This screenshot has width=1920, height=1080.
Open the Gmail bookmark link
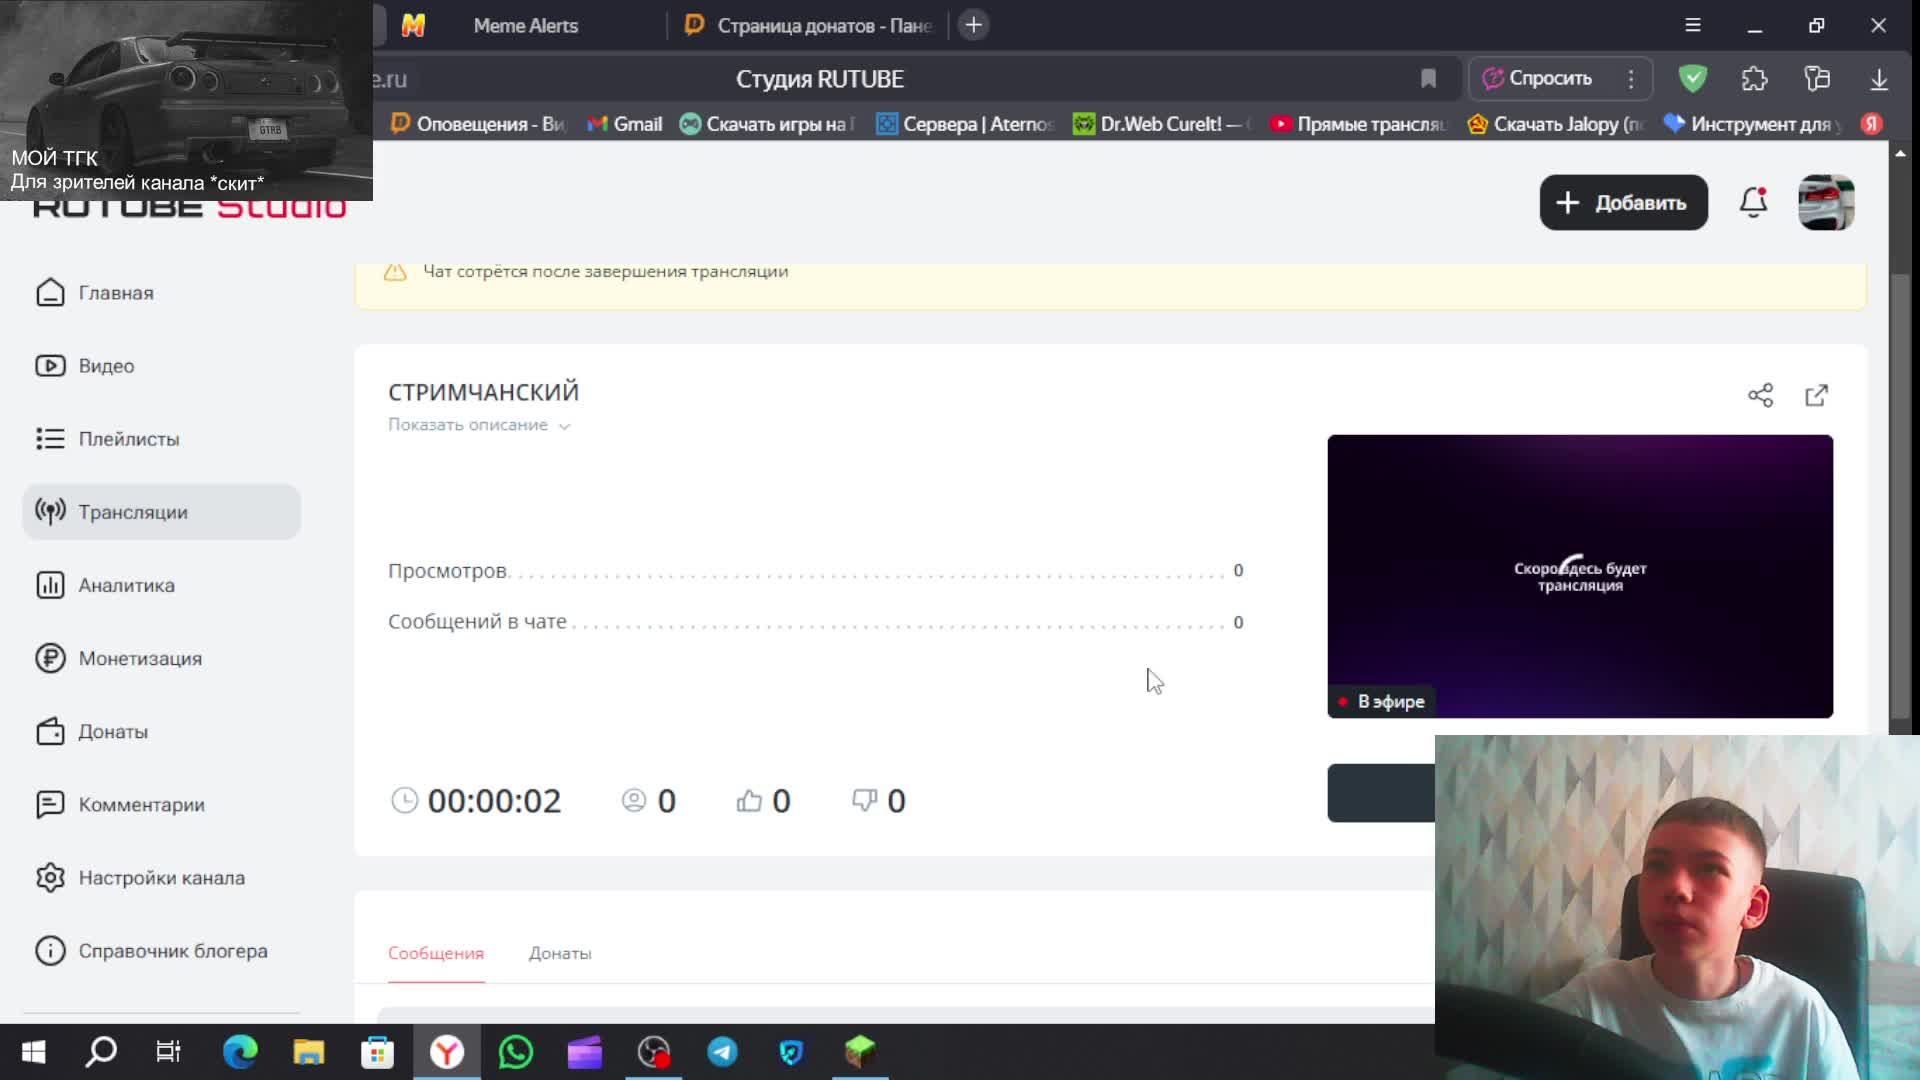click(625, 124)
